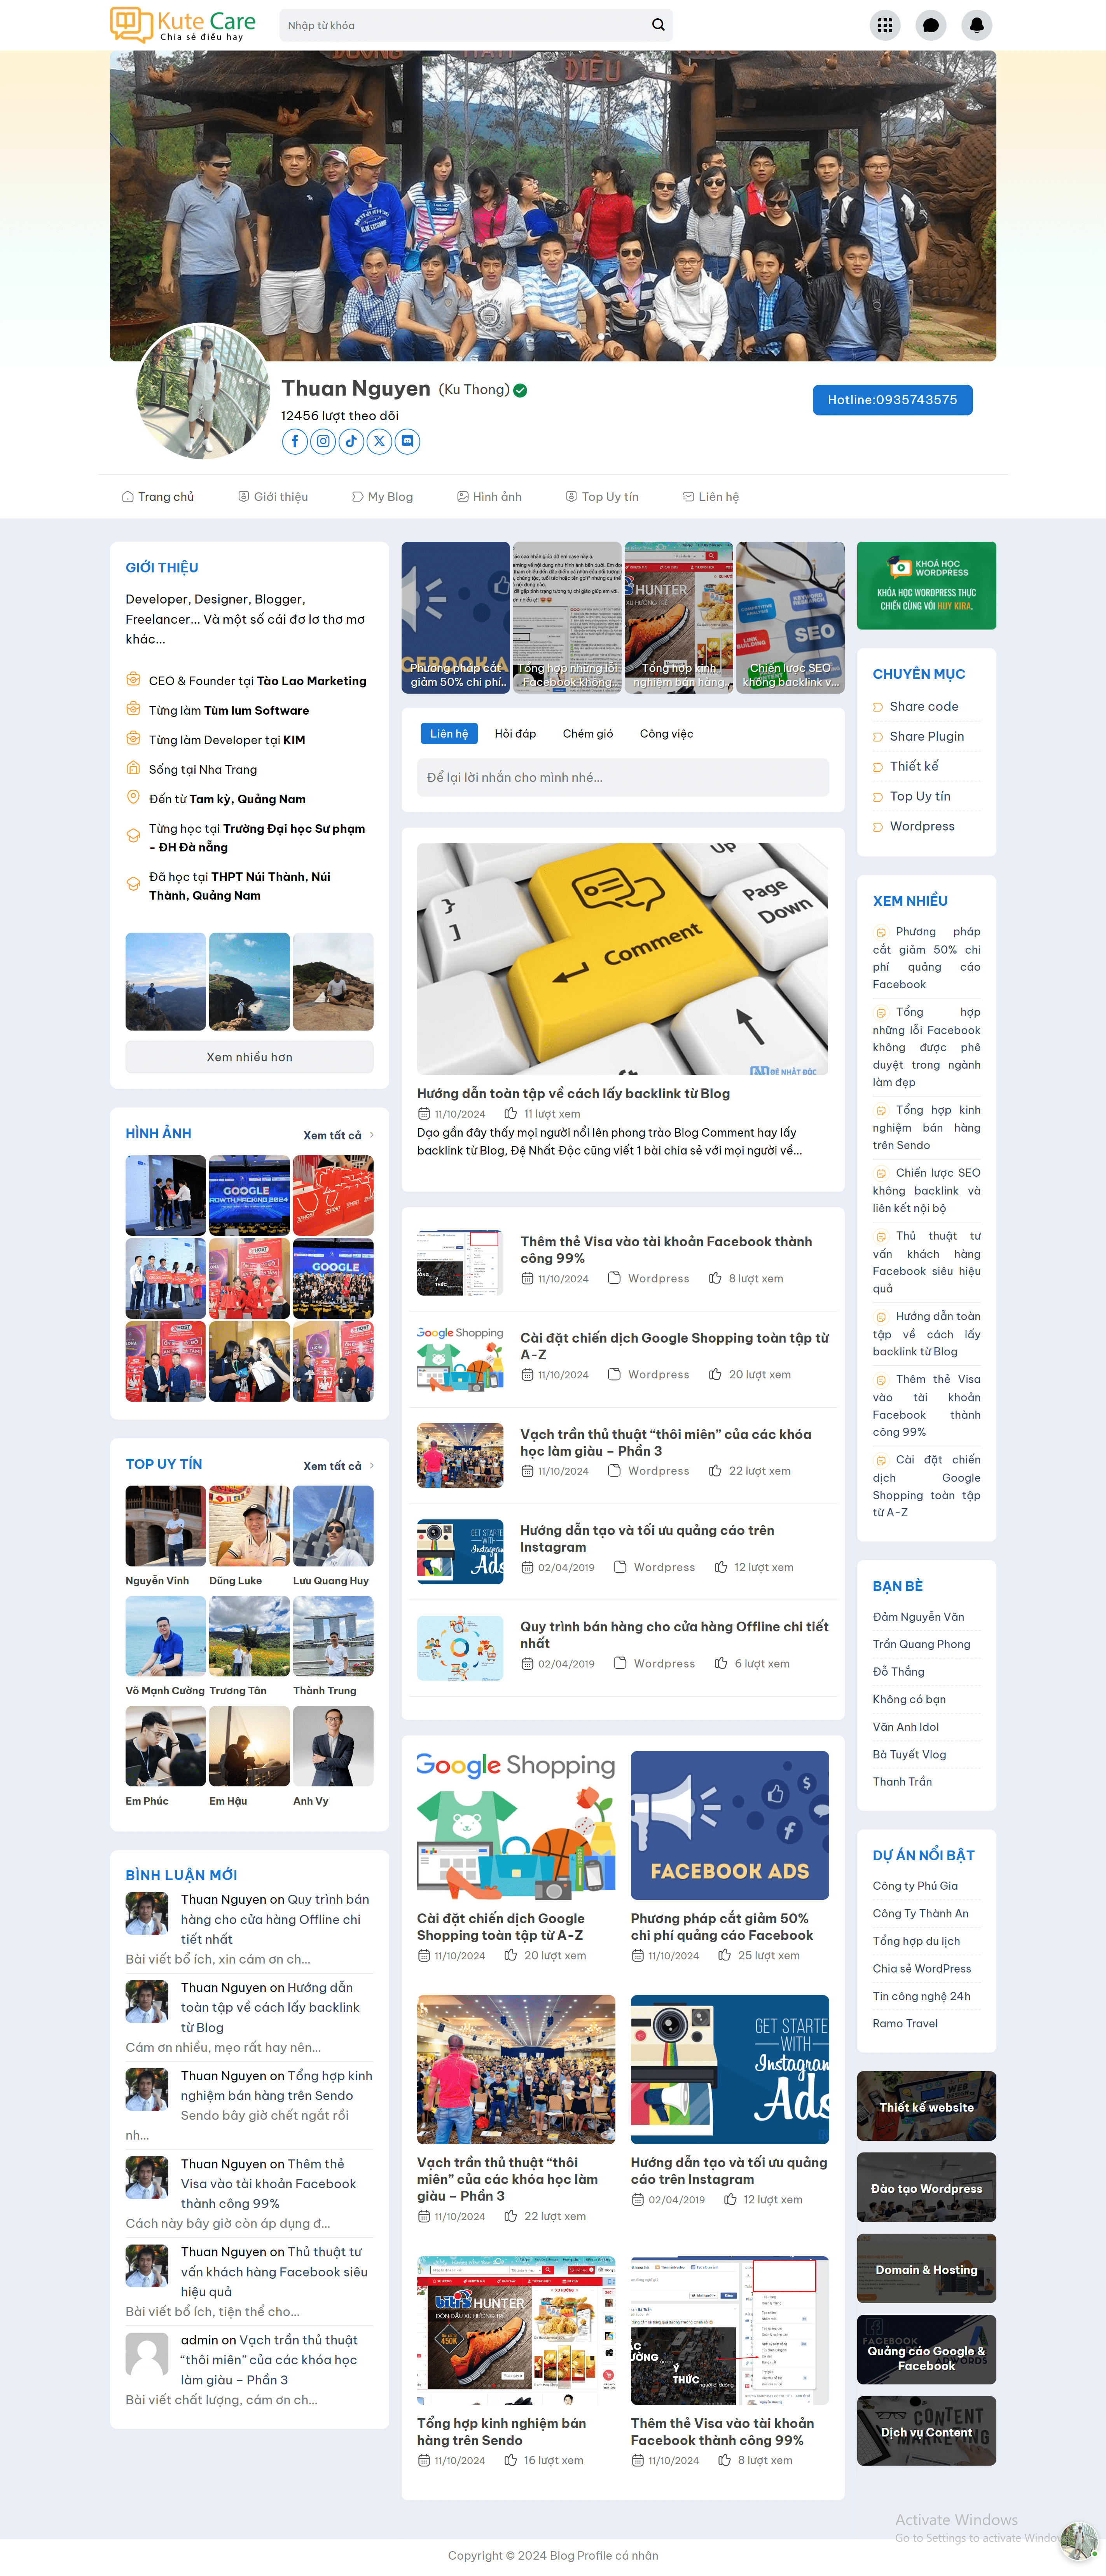Open the Thiết kế category

914,767
